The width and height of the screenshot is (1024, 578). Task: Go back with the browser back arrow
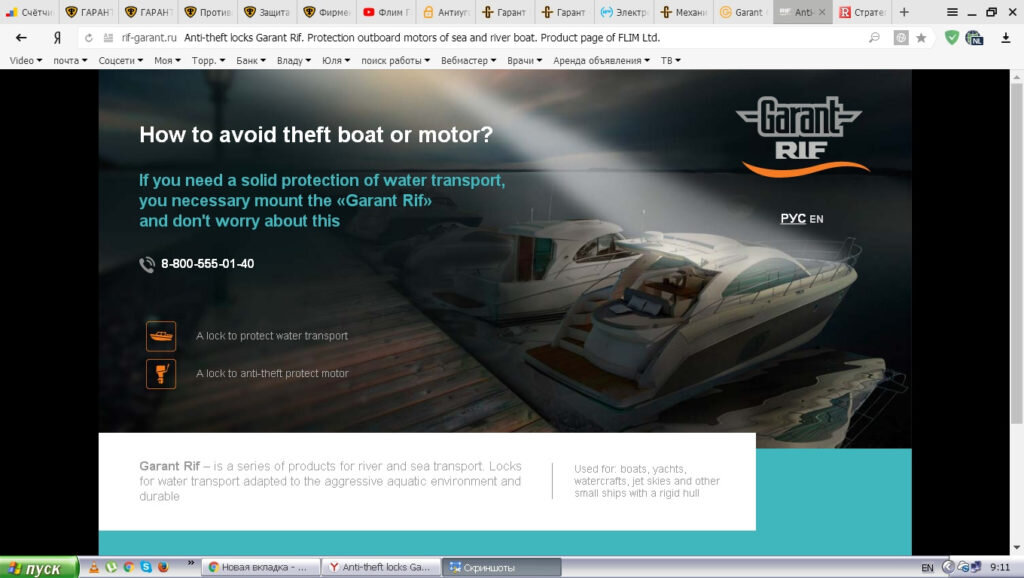(x=21, y=38)
